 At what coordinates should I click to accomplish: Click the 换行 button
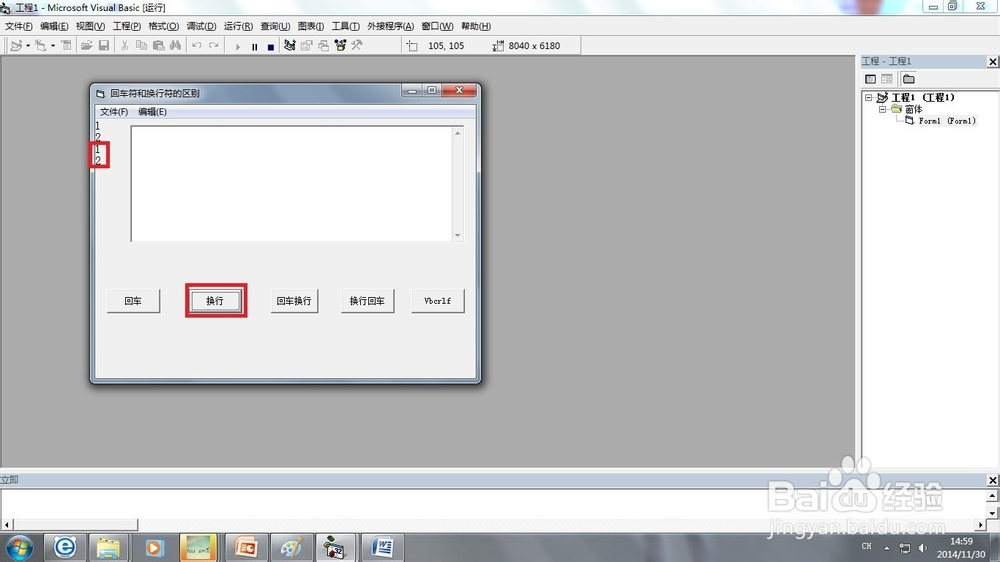click(x=216, y=300)
